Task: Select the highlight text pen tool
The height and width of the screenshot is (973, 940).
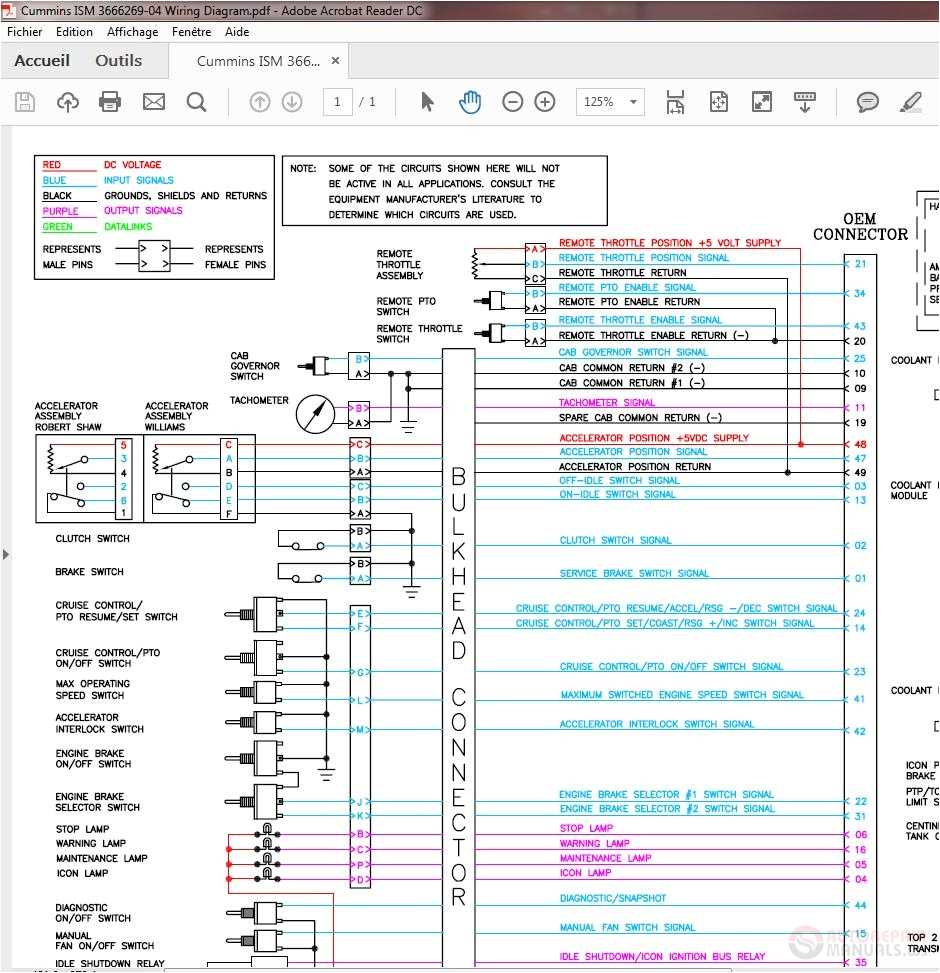Action: coord(910,102)
